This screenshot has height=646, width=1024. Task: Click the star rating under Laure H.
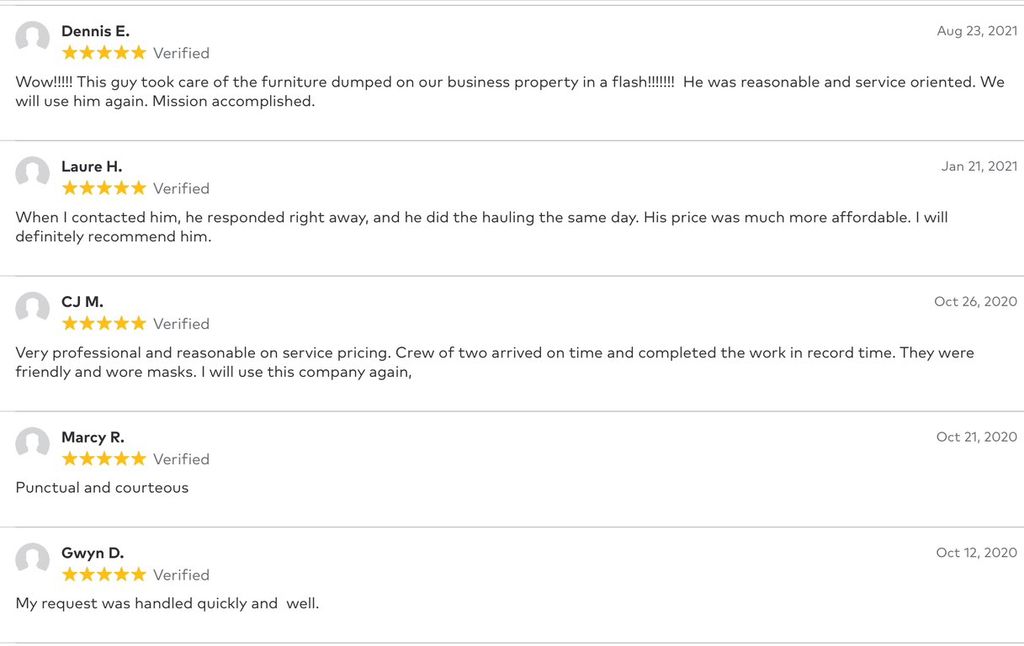pyautogui.click(x=104, y=188)
